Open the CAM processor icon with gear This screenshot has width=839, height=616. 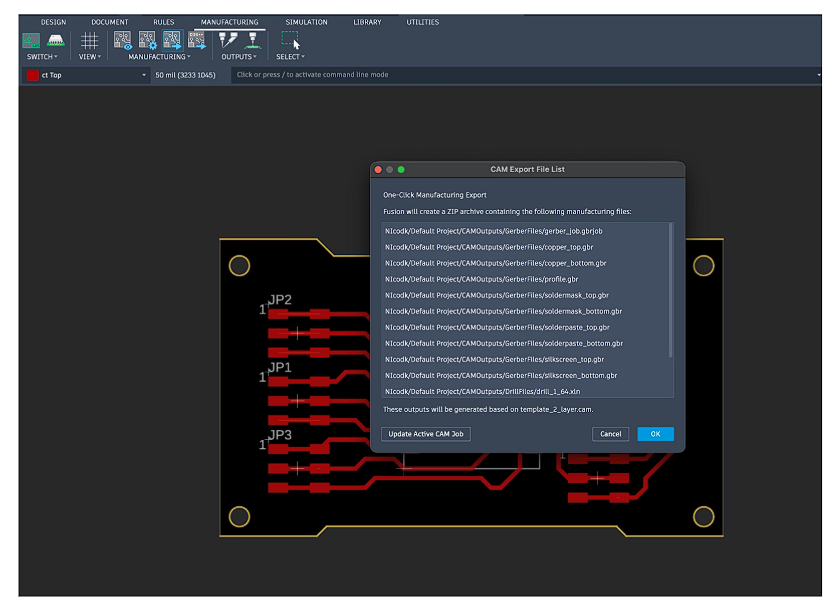[147, 41]
